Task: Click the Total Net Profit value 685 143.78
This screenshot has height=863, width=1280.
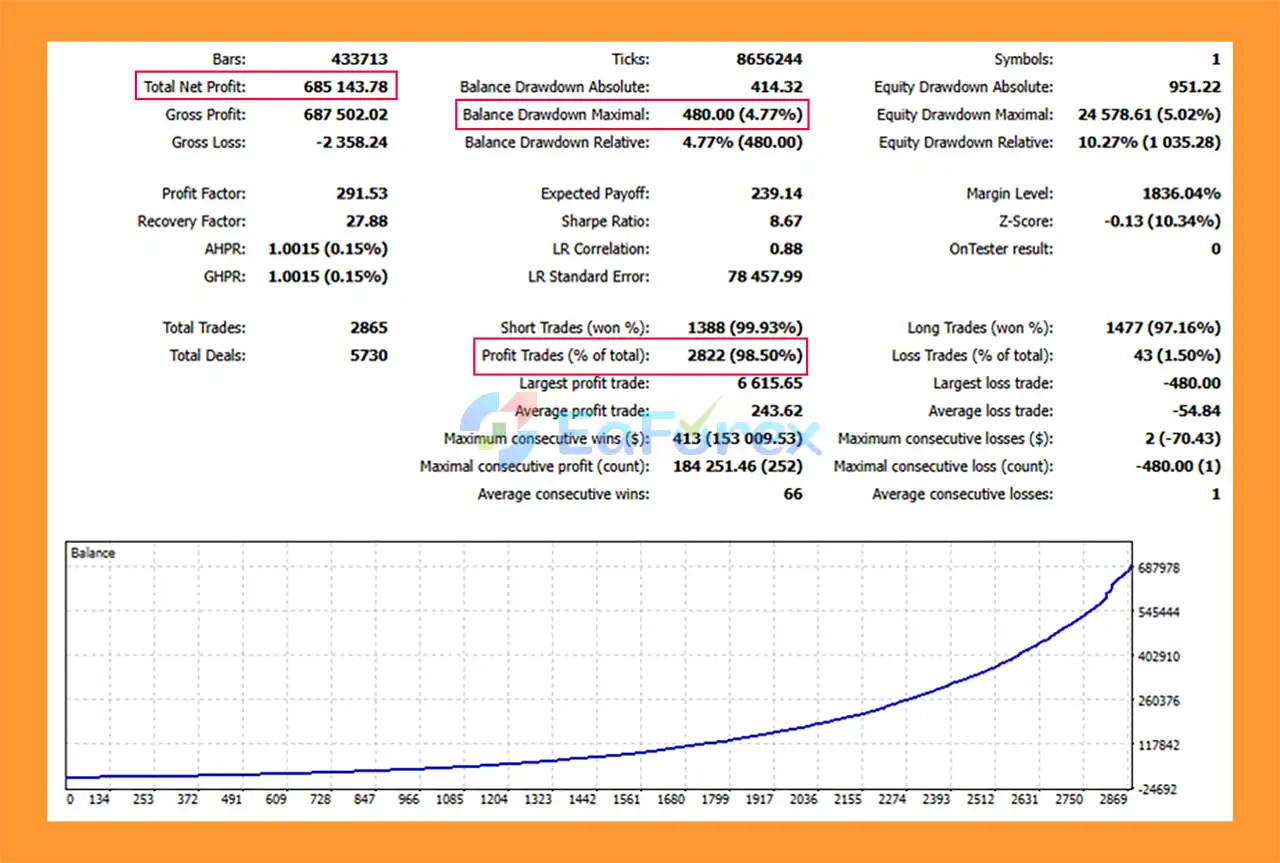Action: point(345,87)
